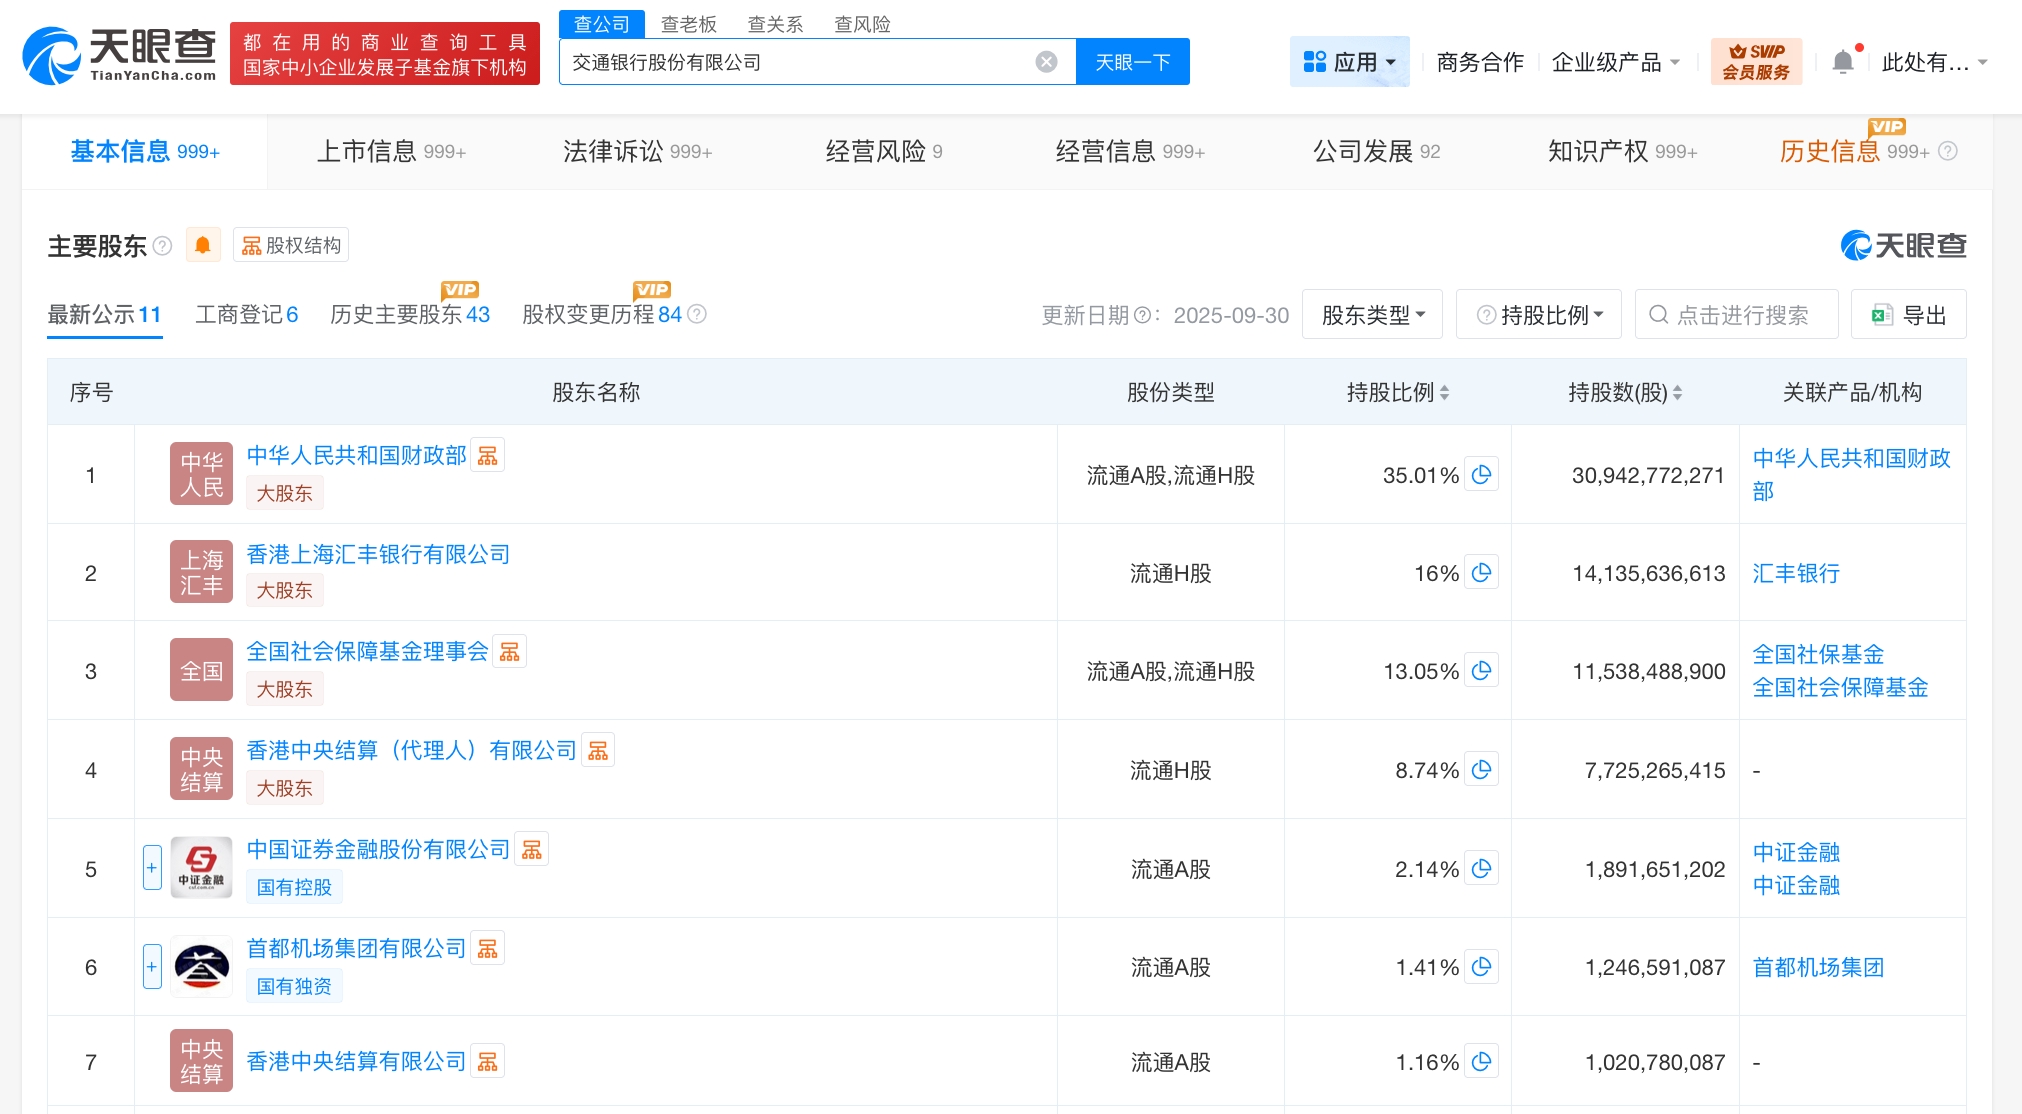Click pie chart icon next to 35.01%

(1482, 475)
